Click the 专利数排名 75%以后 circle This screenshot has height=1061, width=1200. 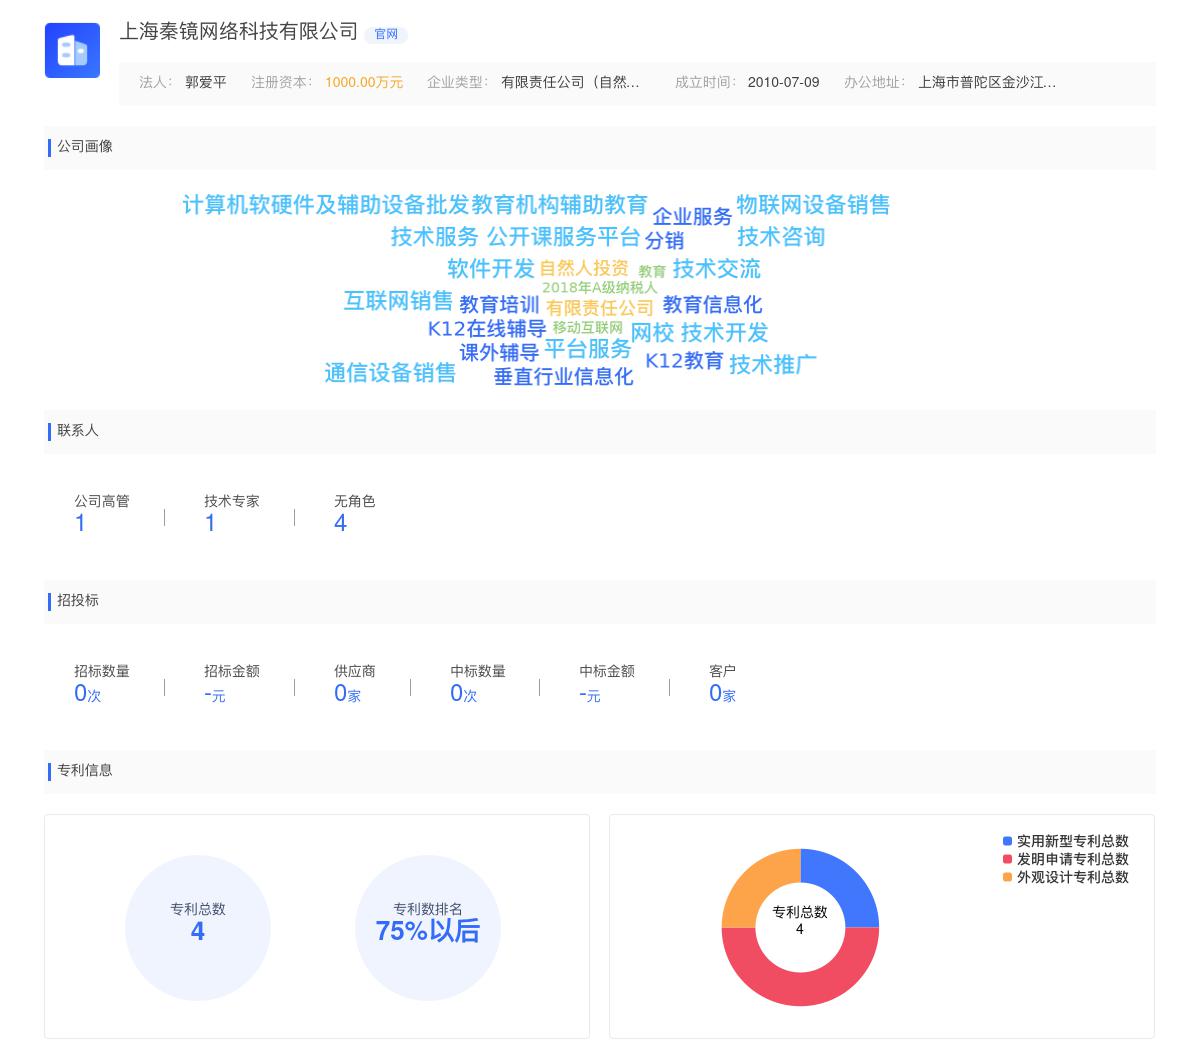[x=428, y=928]
